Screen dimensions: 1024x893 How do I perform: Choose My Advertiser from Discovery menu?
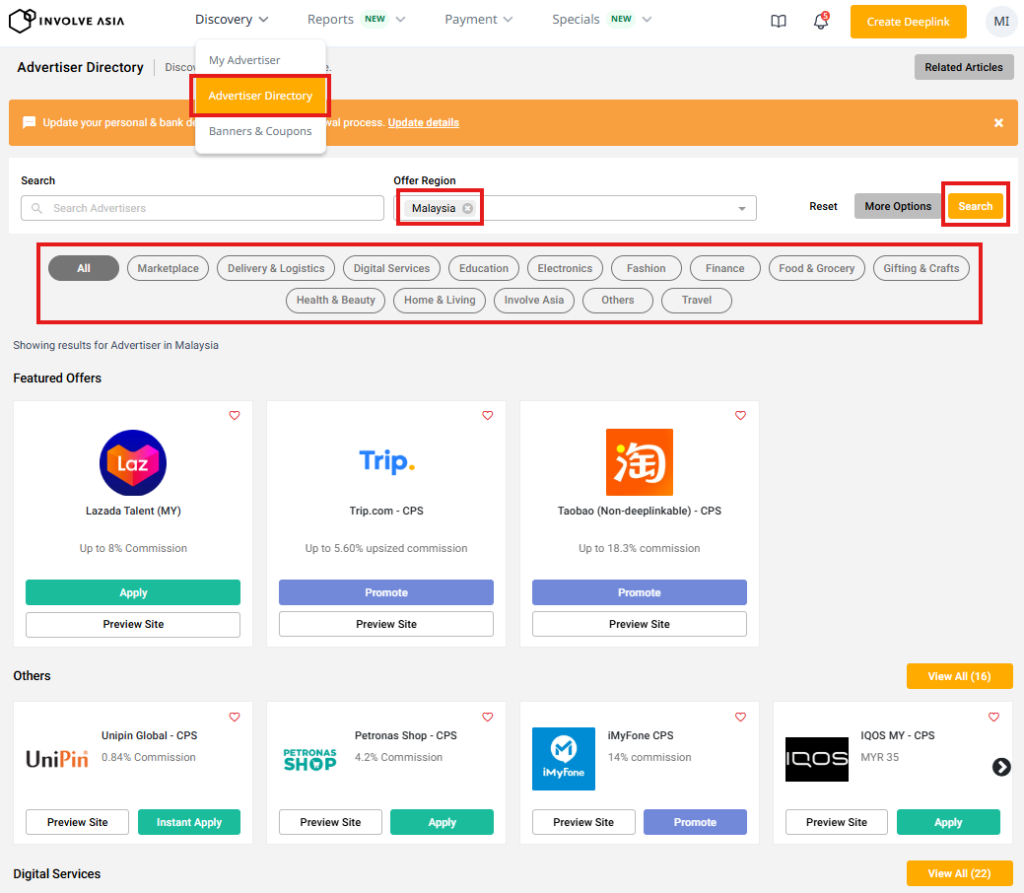tap(244, 60)
